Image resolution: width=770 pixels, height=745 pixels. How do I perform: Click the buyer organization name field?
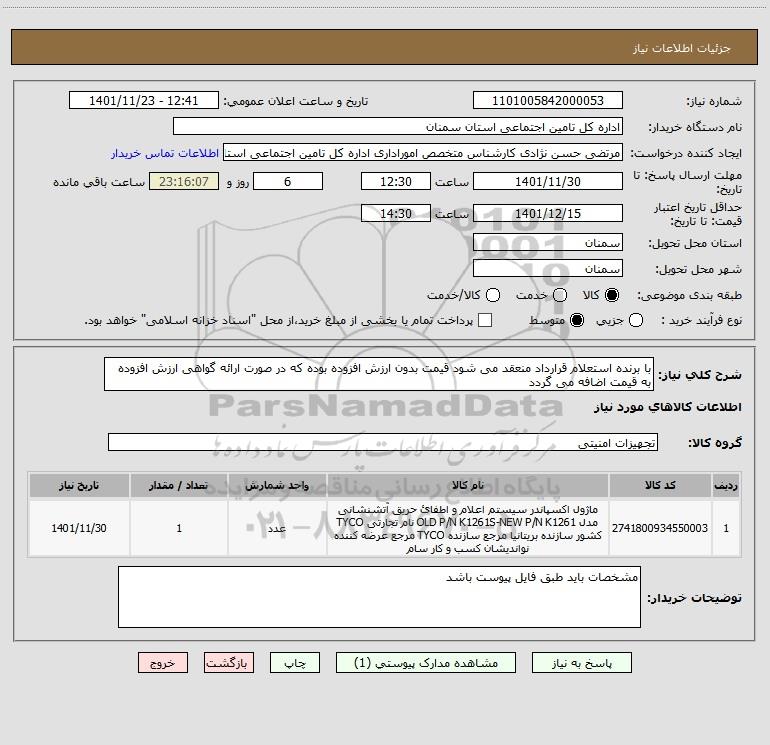coord(398,127)
